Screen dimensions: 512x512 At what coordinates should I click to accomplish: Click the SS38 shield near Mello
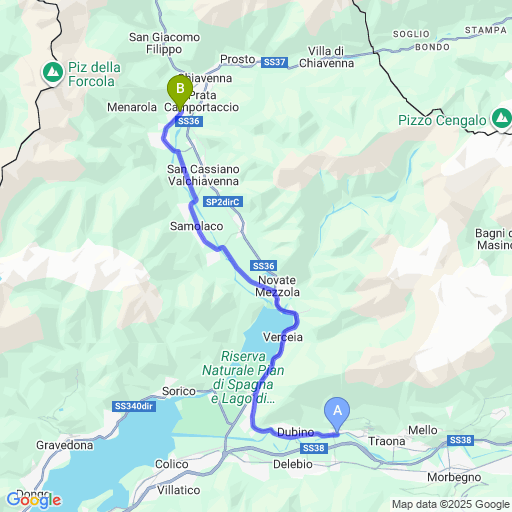tap(460, 440)
